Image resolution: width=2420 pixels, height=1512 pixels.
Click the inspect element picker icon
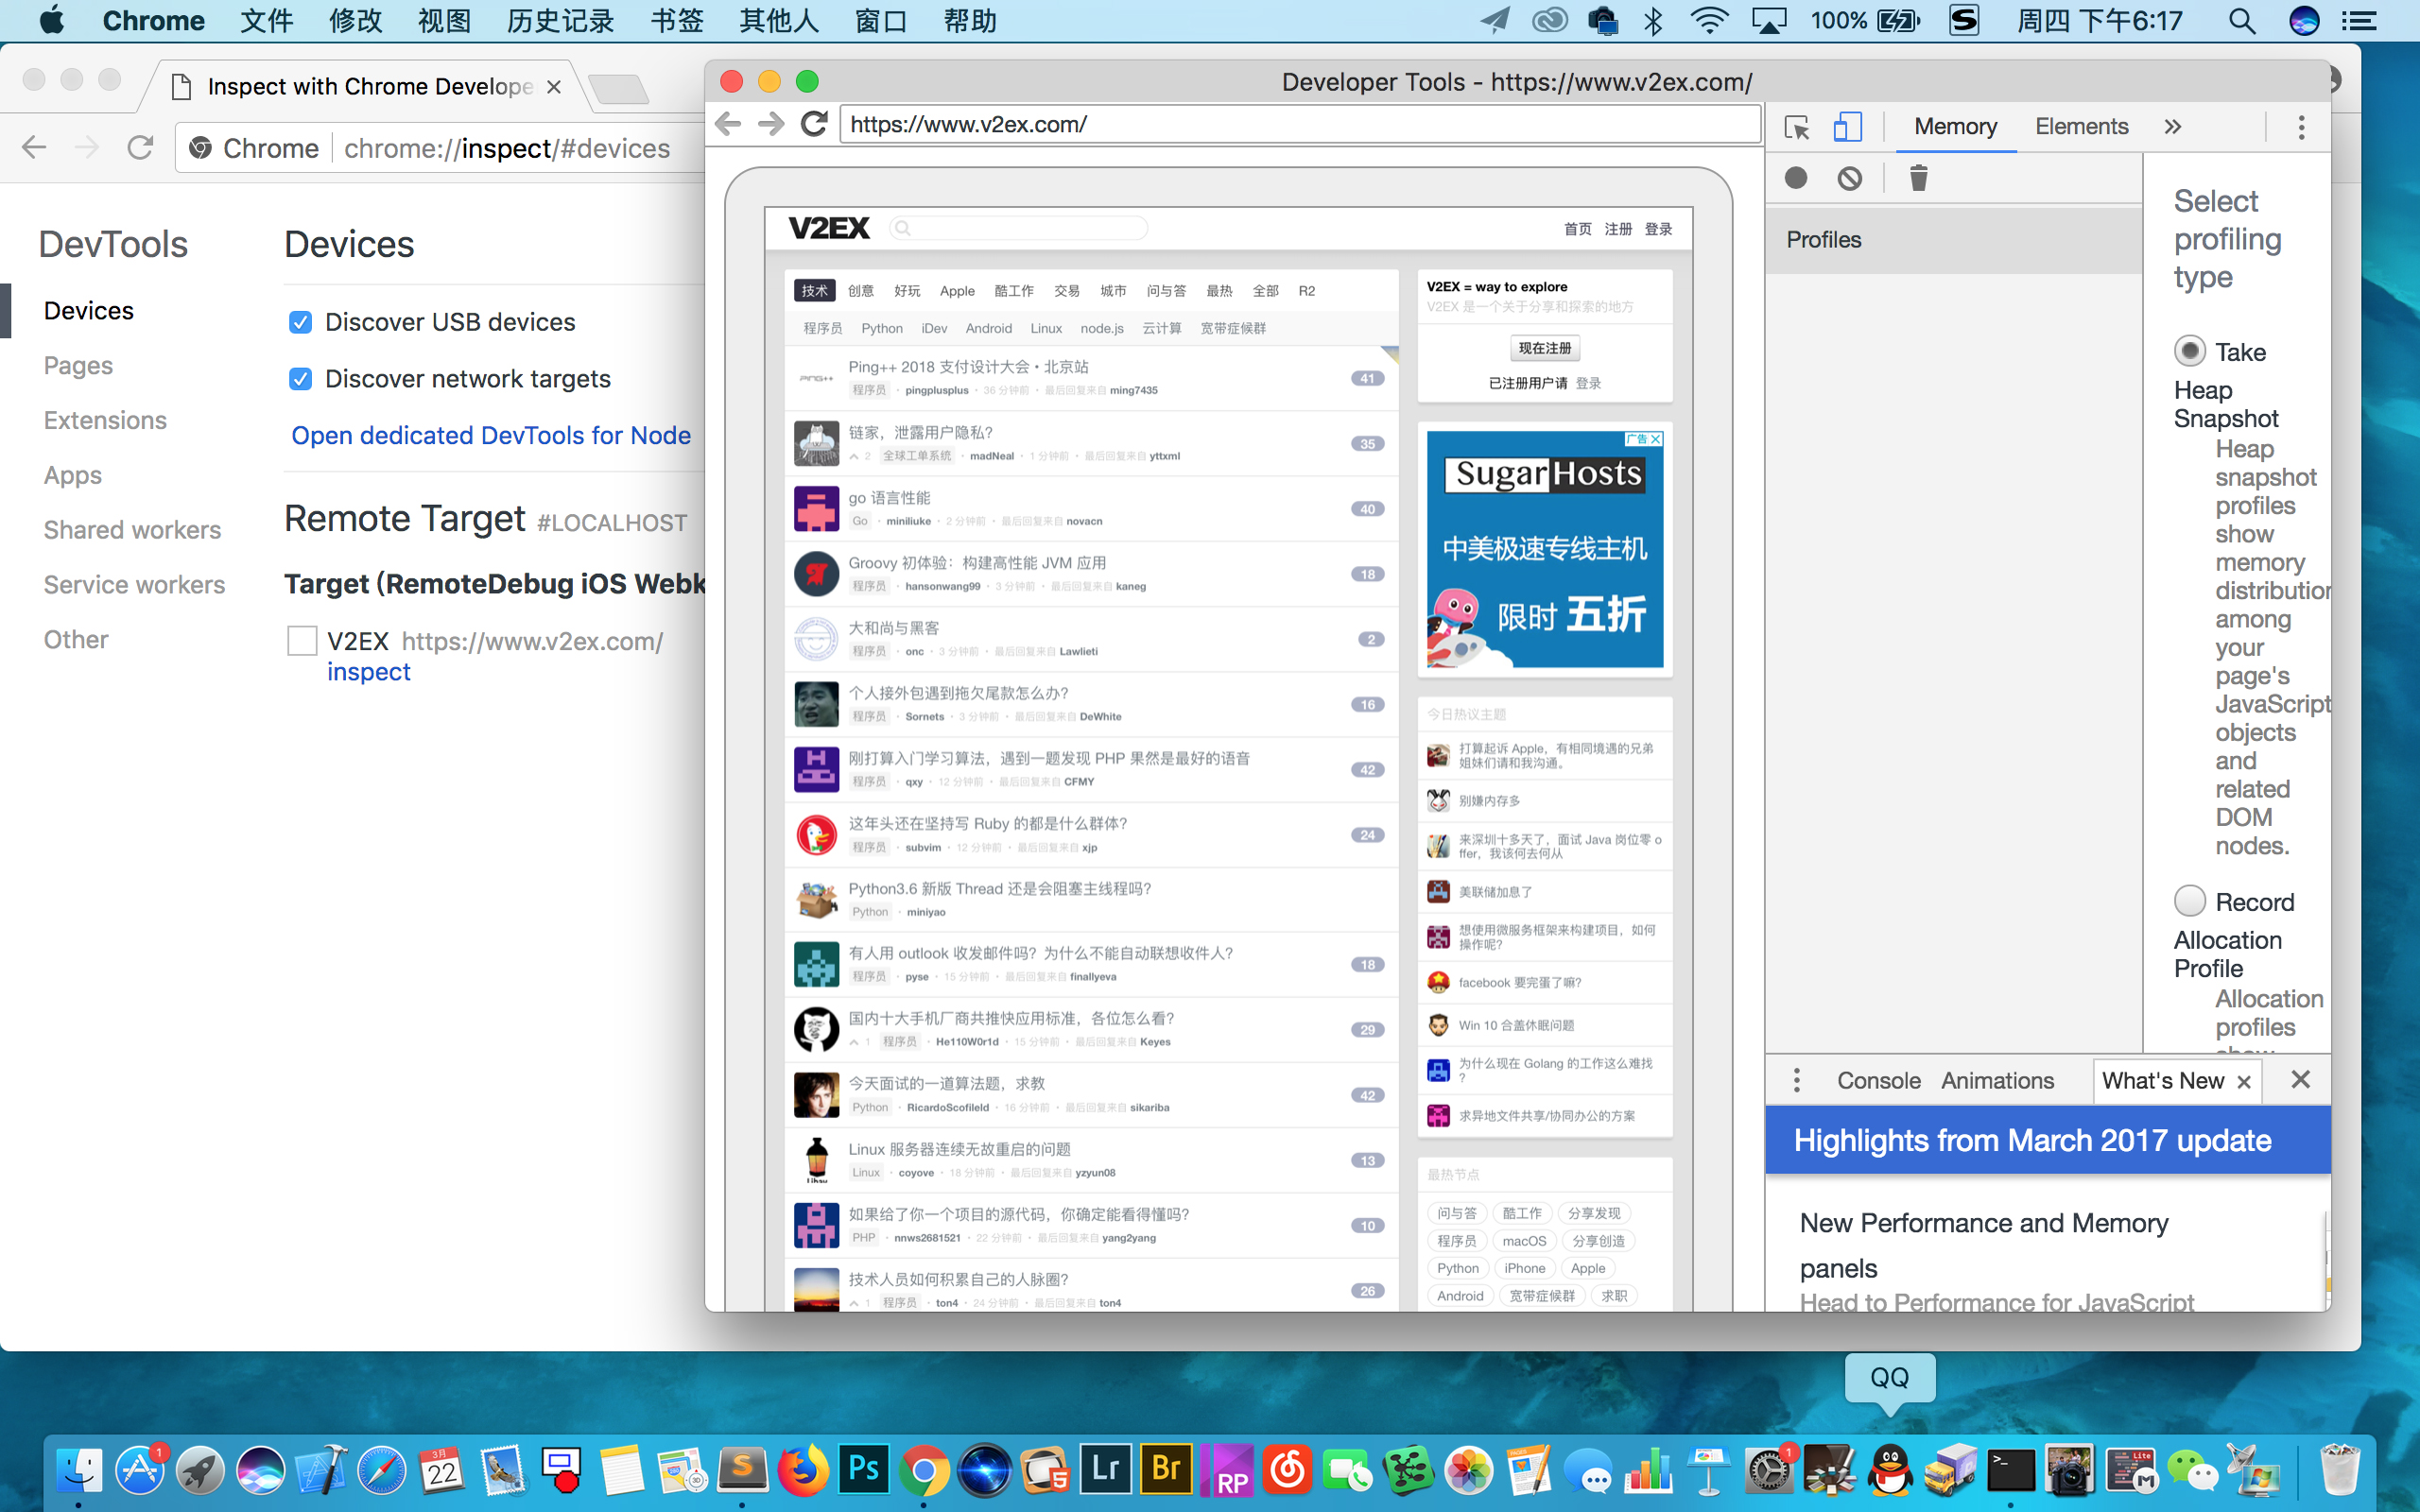click(x=1797, y=127)
